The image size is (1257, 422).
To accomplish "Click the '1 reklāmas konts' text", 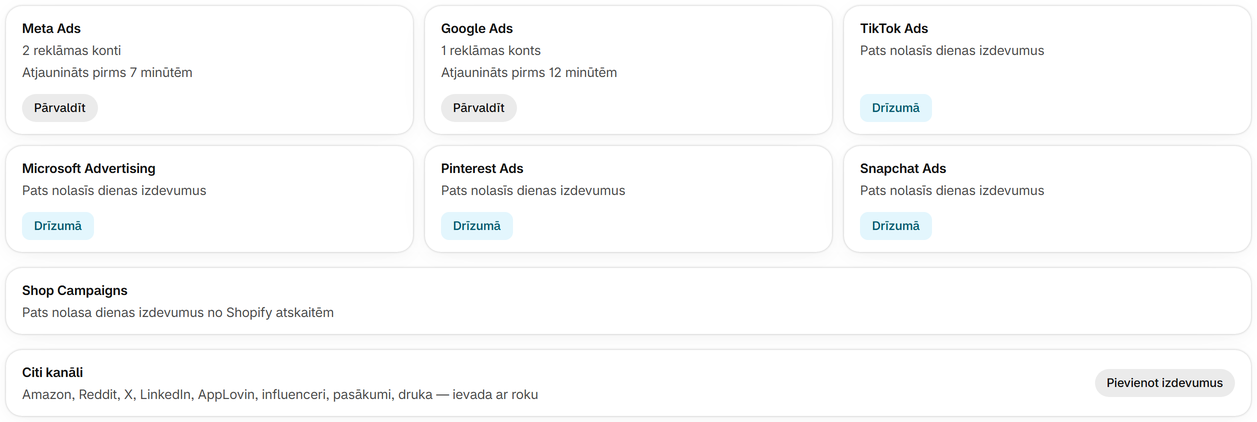I will (x=491, y=51).
